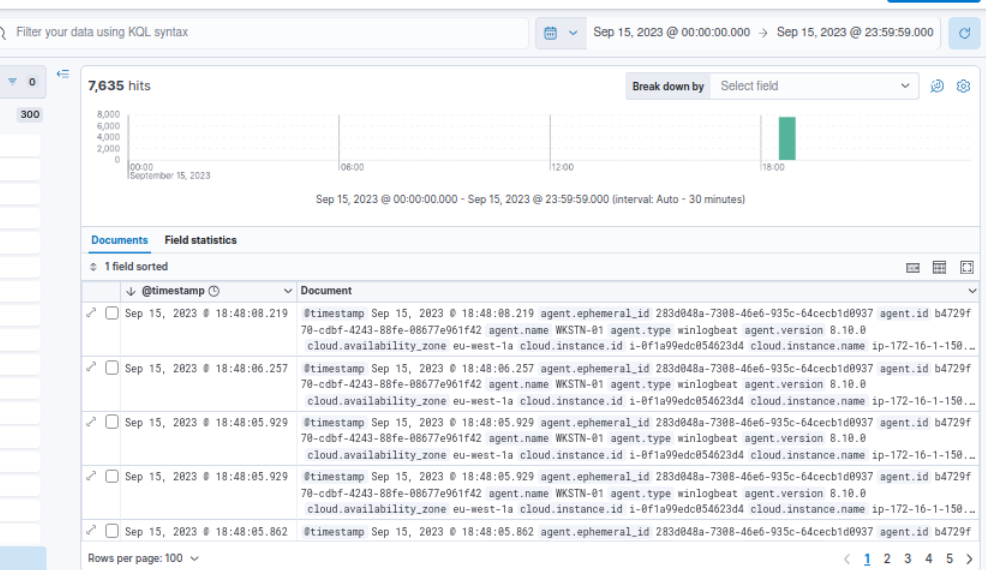Open display options keyboard icon
Screen dimensions: 986x570
click(912, 267)
